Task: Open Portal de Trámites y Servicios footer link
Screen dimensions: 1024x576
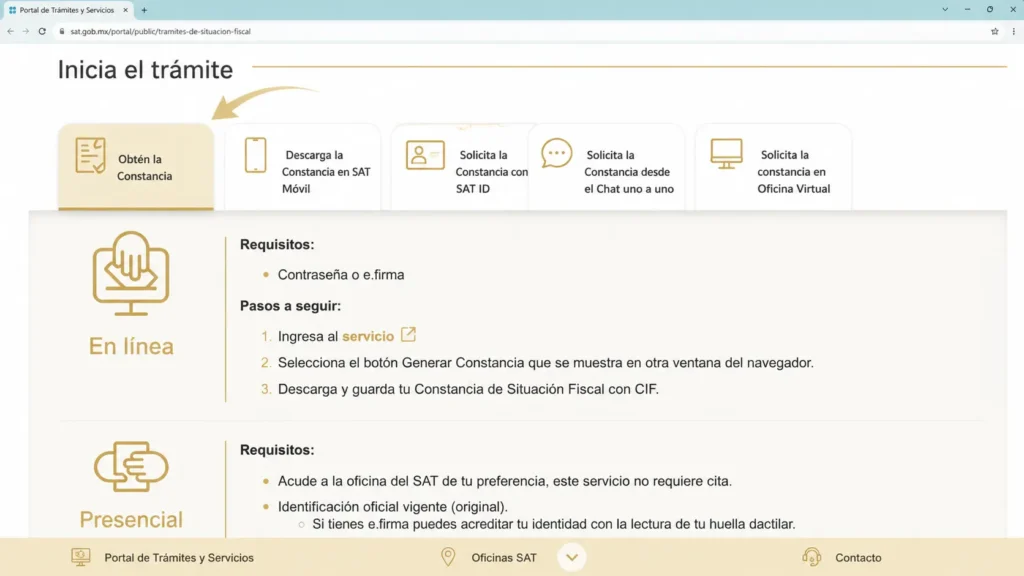Action: click(179, 558)
